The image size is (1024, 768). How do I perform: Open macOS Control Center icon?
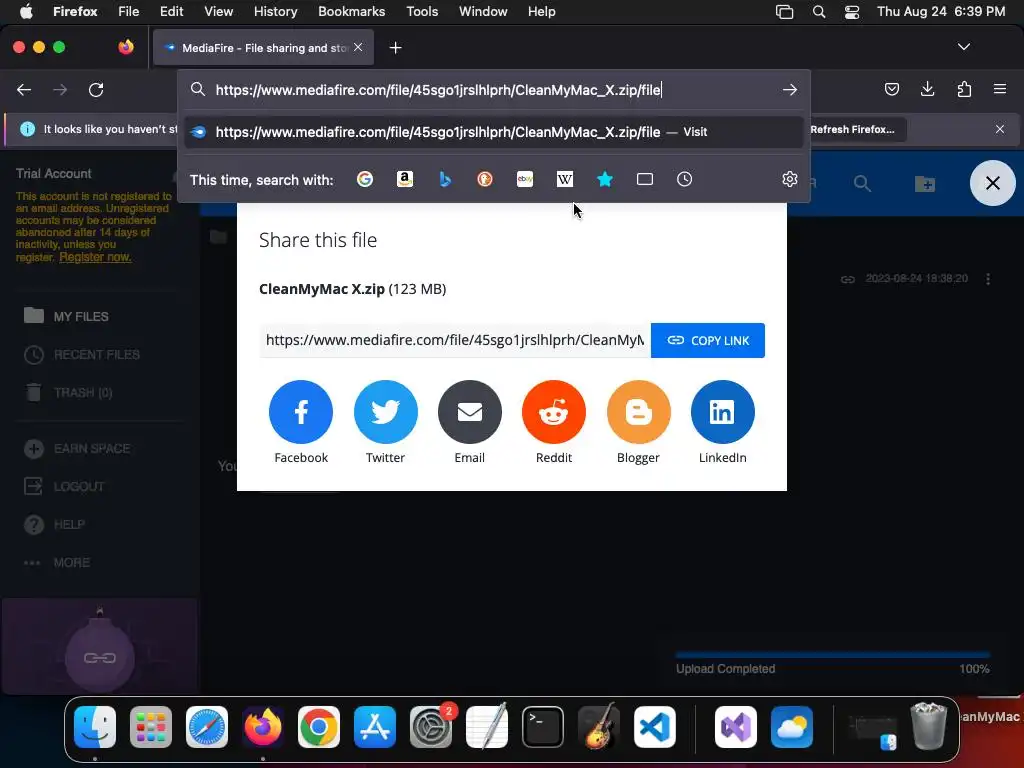point(852,12)
